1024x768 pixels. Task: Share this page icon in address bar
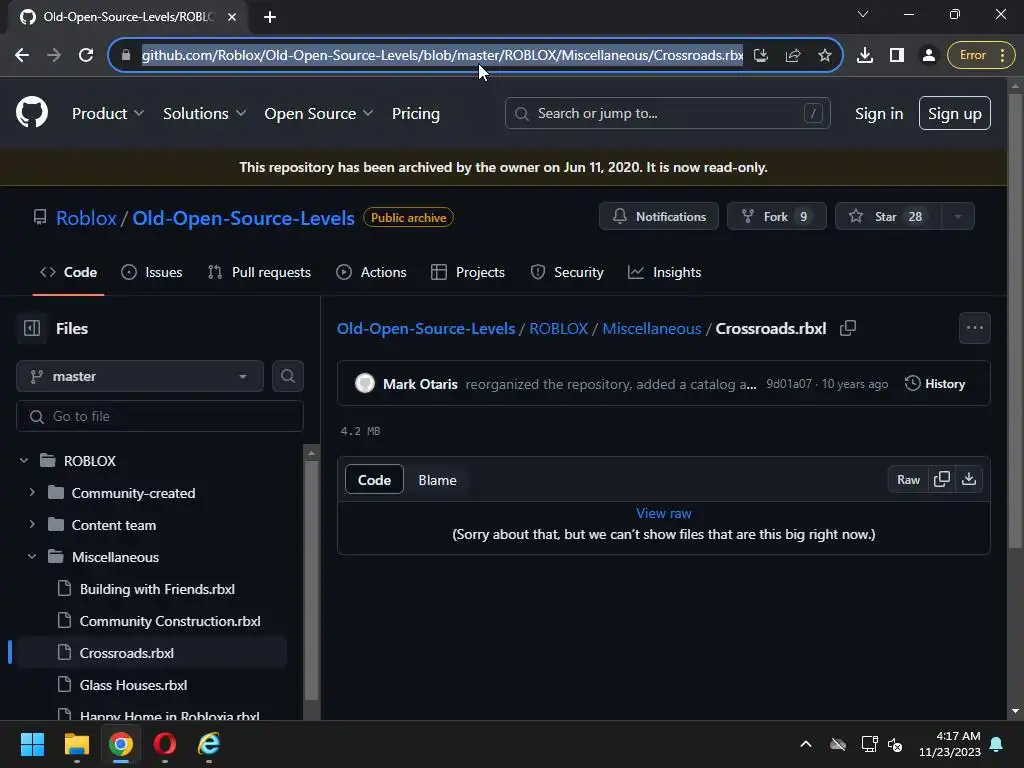point(793,55)
